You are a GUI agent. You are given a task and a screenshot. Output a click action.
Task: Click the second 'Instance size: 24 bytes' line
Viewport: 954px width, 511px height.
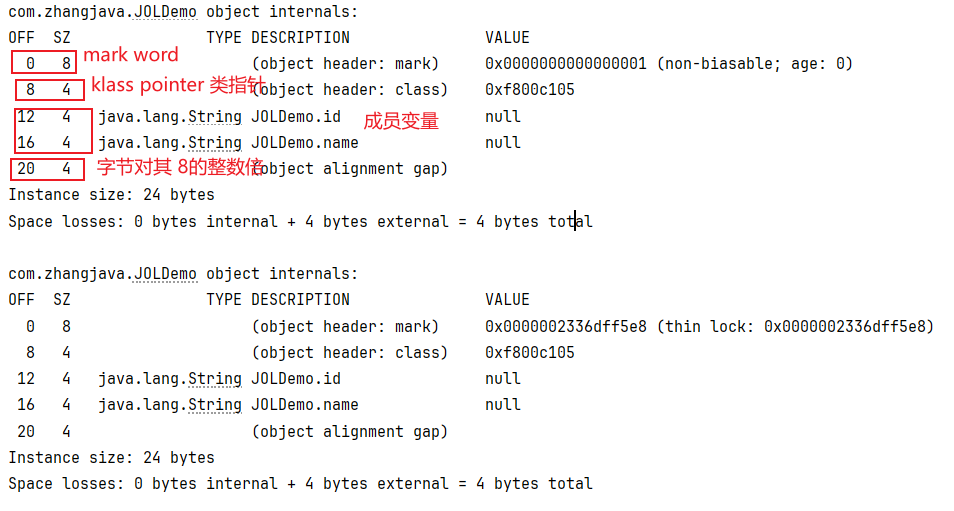tap(111, 457)
